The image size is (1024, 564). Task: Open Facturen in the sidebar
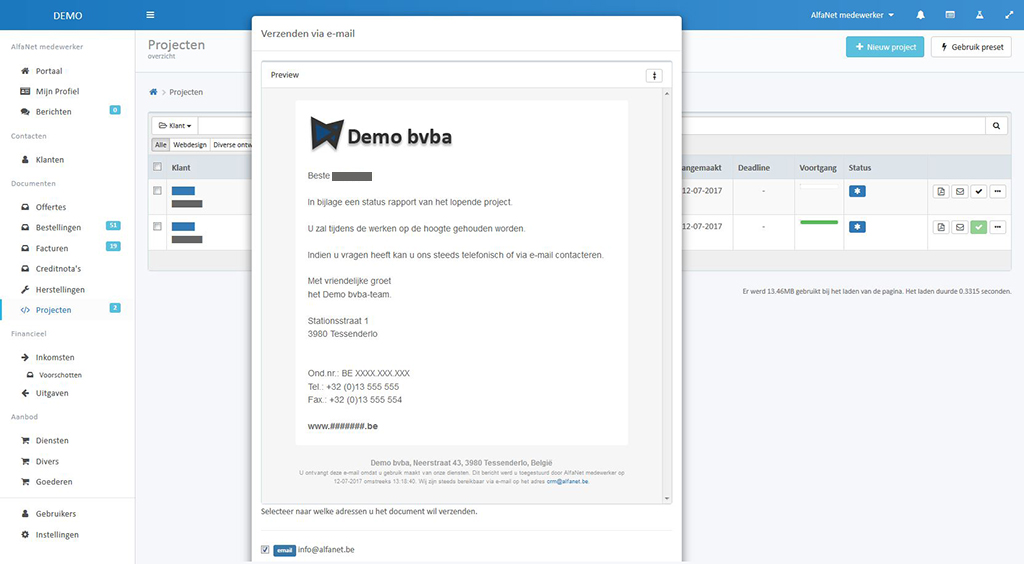(52, 248)
